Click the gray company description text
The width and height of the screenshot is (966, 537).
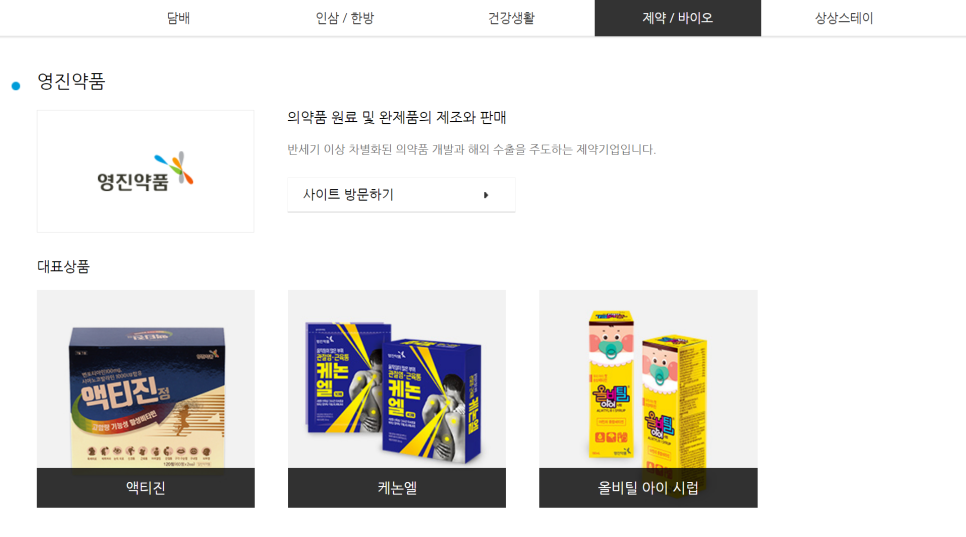(x=472, y=150)
